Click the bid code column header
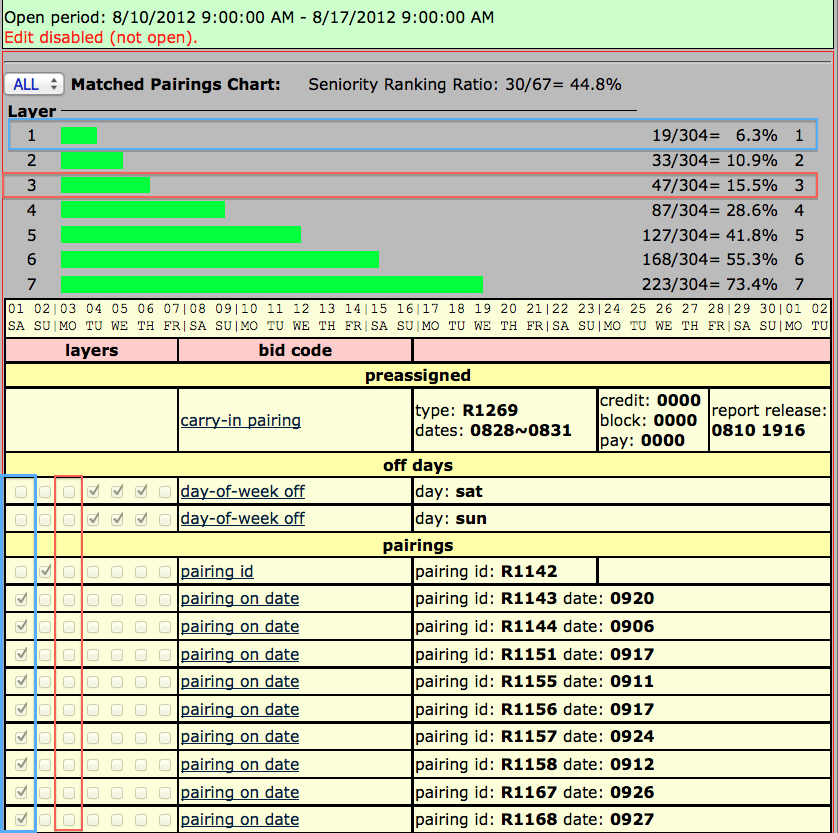The width and height of the screenshot is (838, 833). (x=294, y=350)
